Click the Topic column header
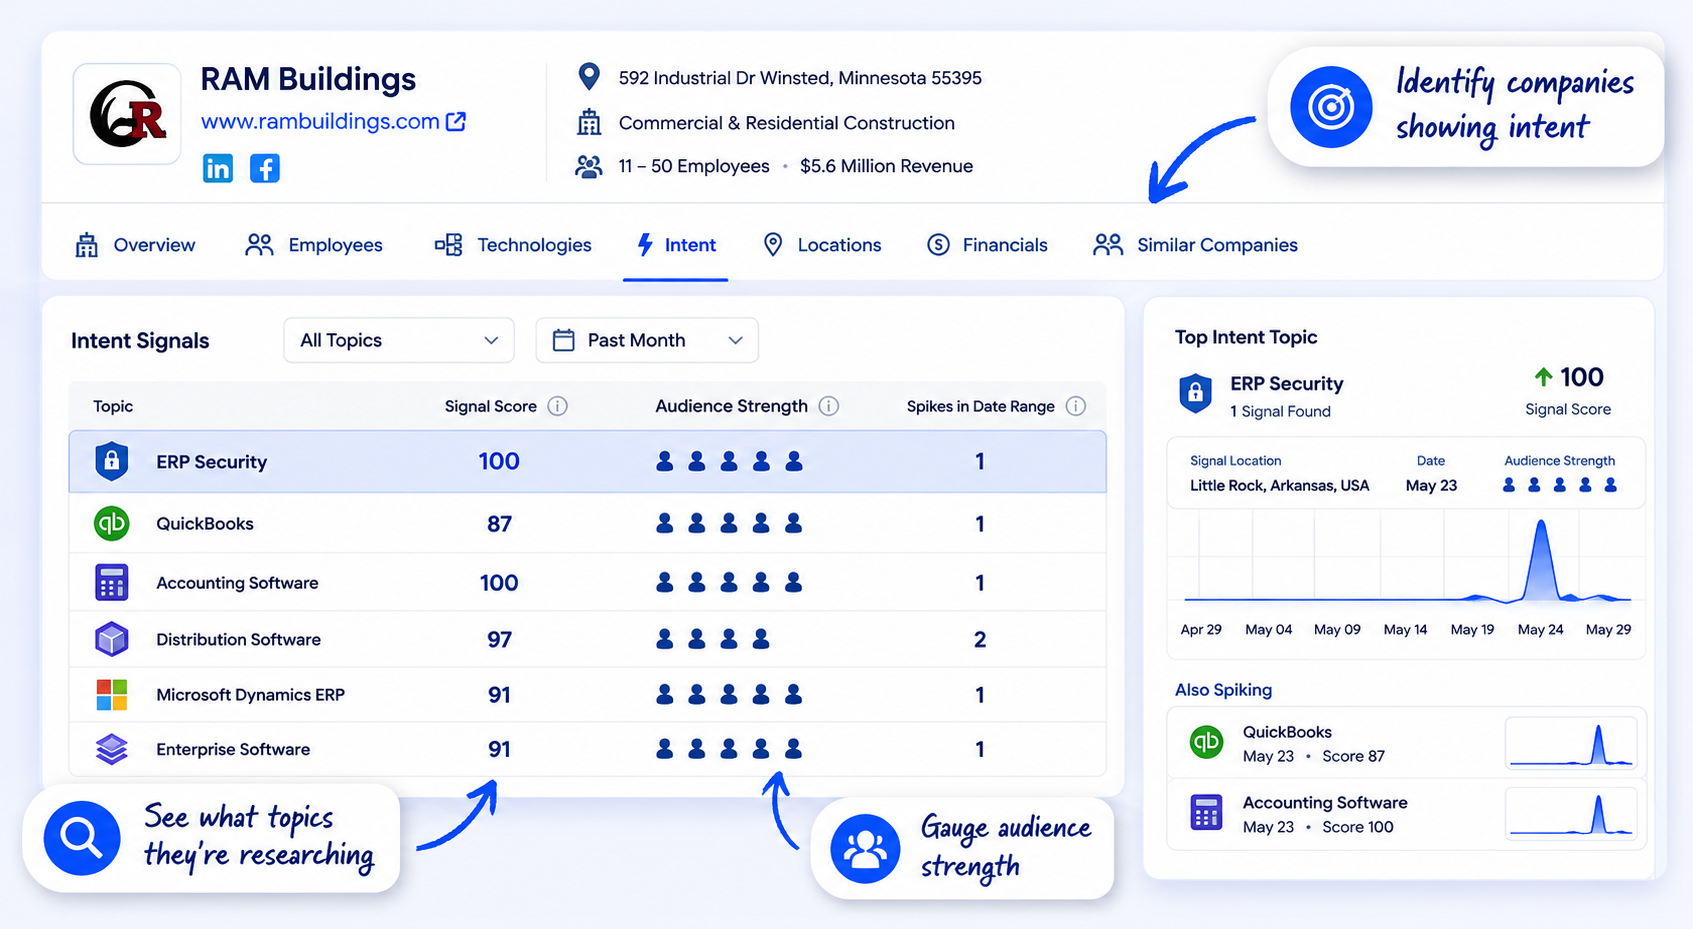Viewport: 1693px width, 929px height. (x=113, y=406)
